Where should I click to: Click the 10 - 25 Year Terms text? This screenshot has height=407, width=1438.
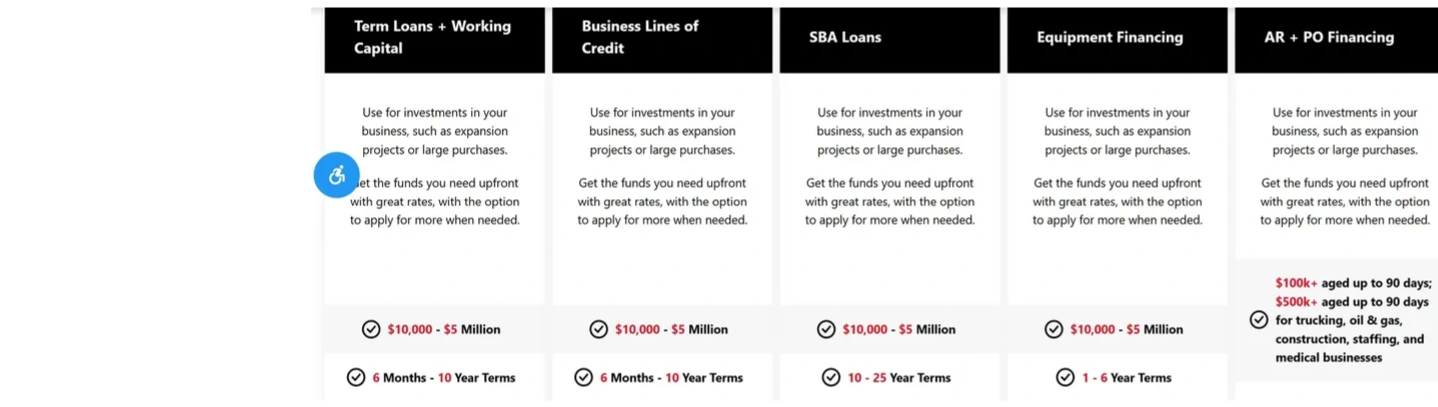(899, 378)
